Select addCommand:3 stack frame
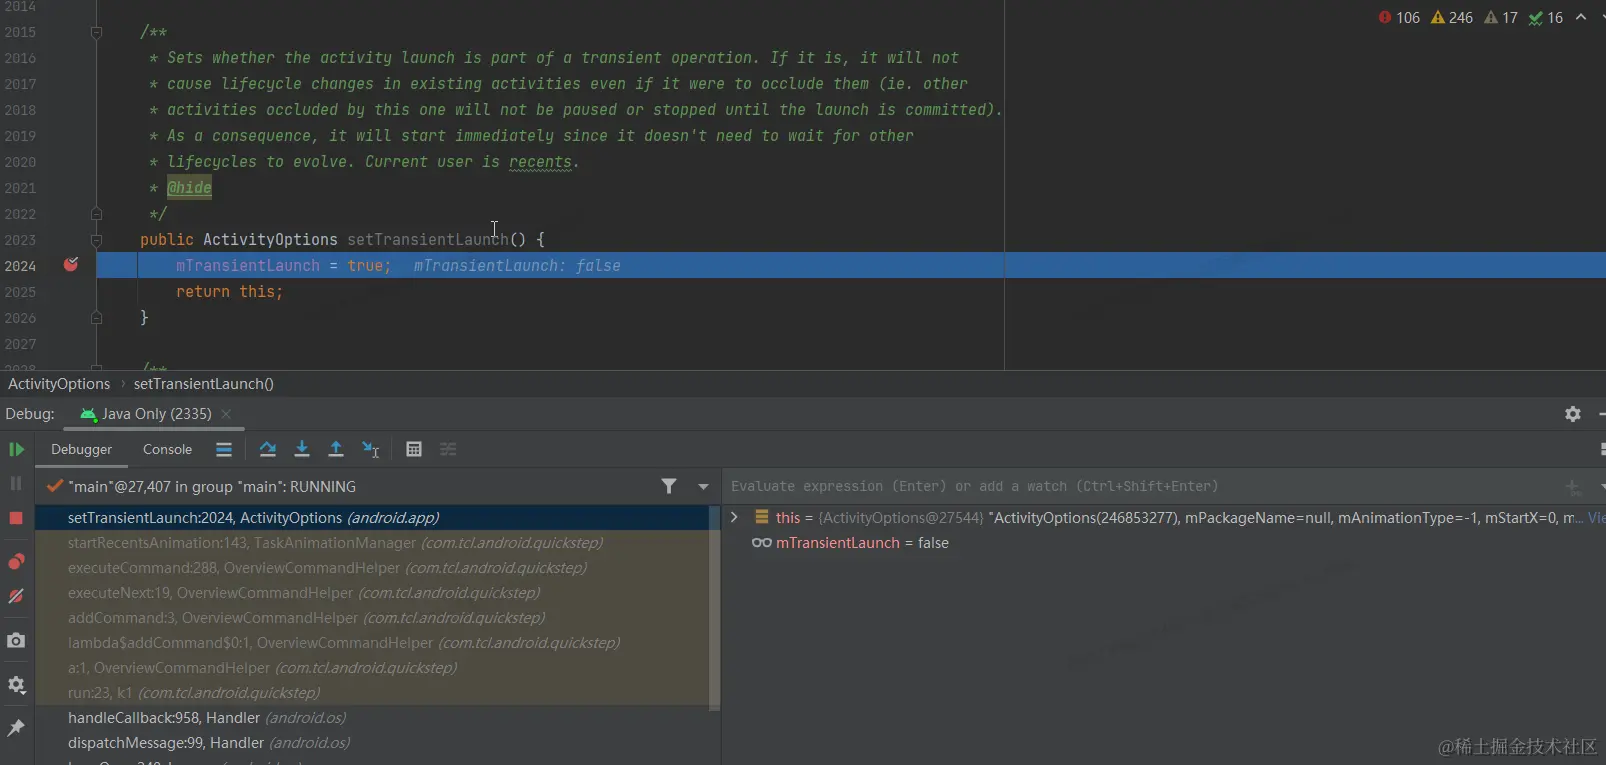Screen dimensions: 1606x765 coord(372,618)
